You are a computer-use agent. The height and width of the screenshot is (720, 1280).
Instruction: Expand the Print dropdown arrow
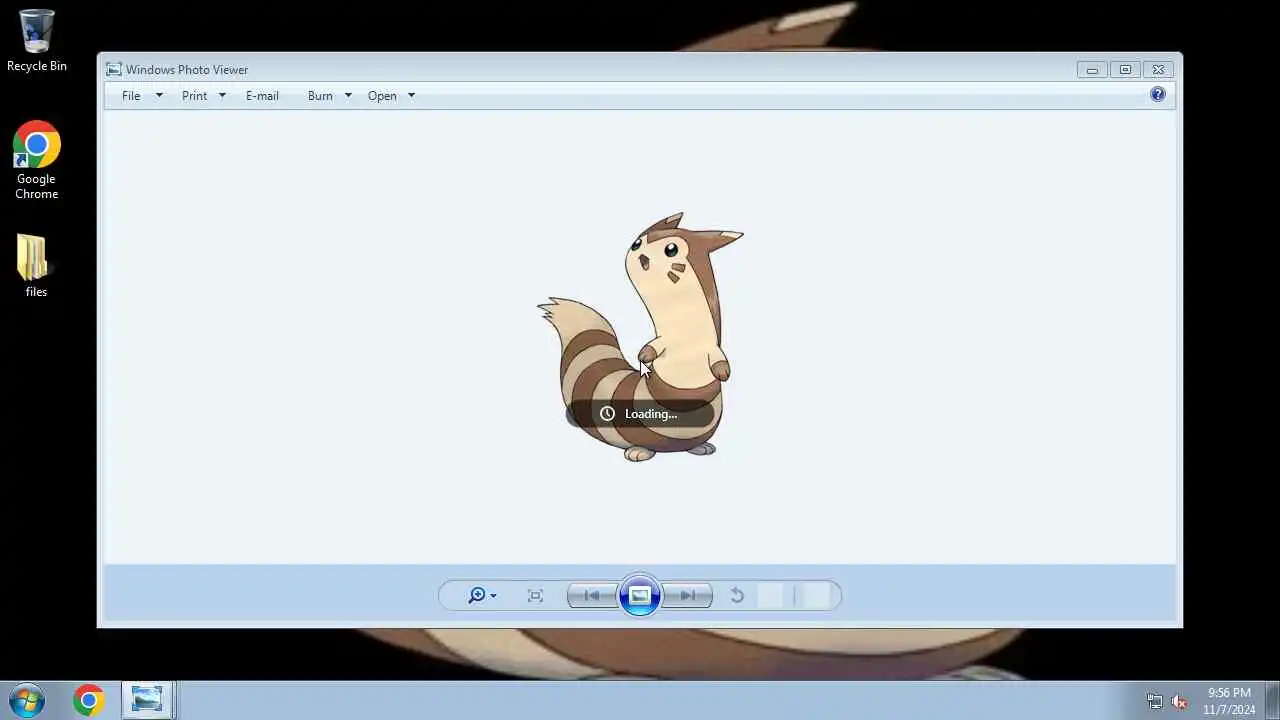tap(222, 96)
